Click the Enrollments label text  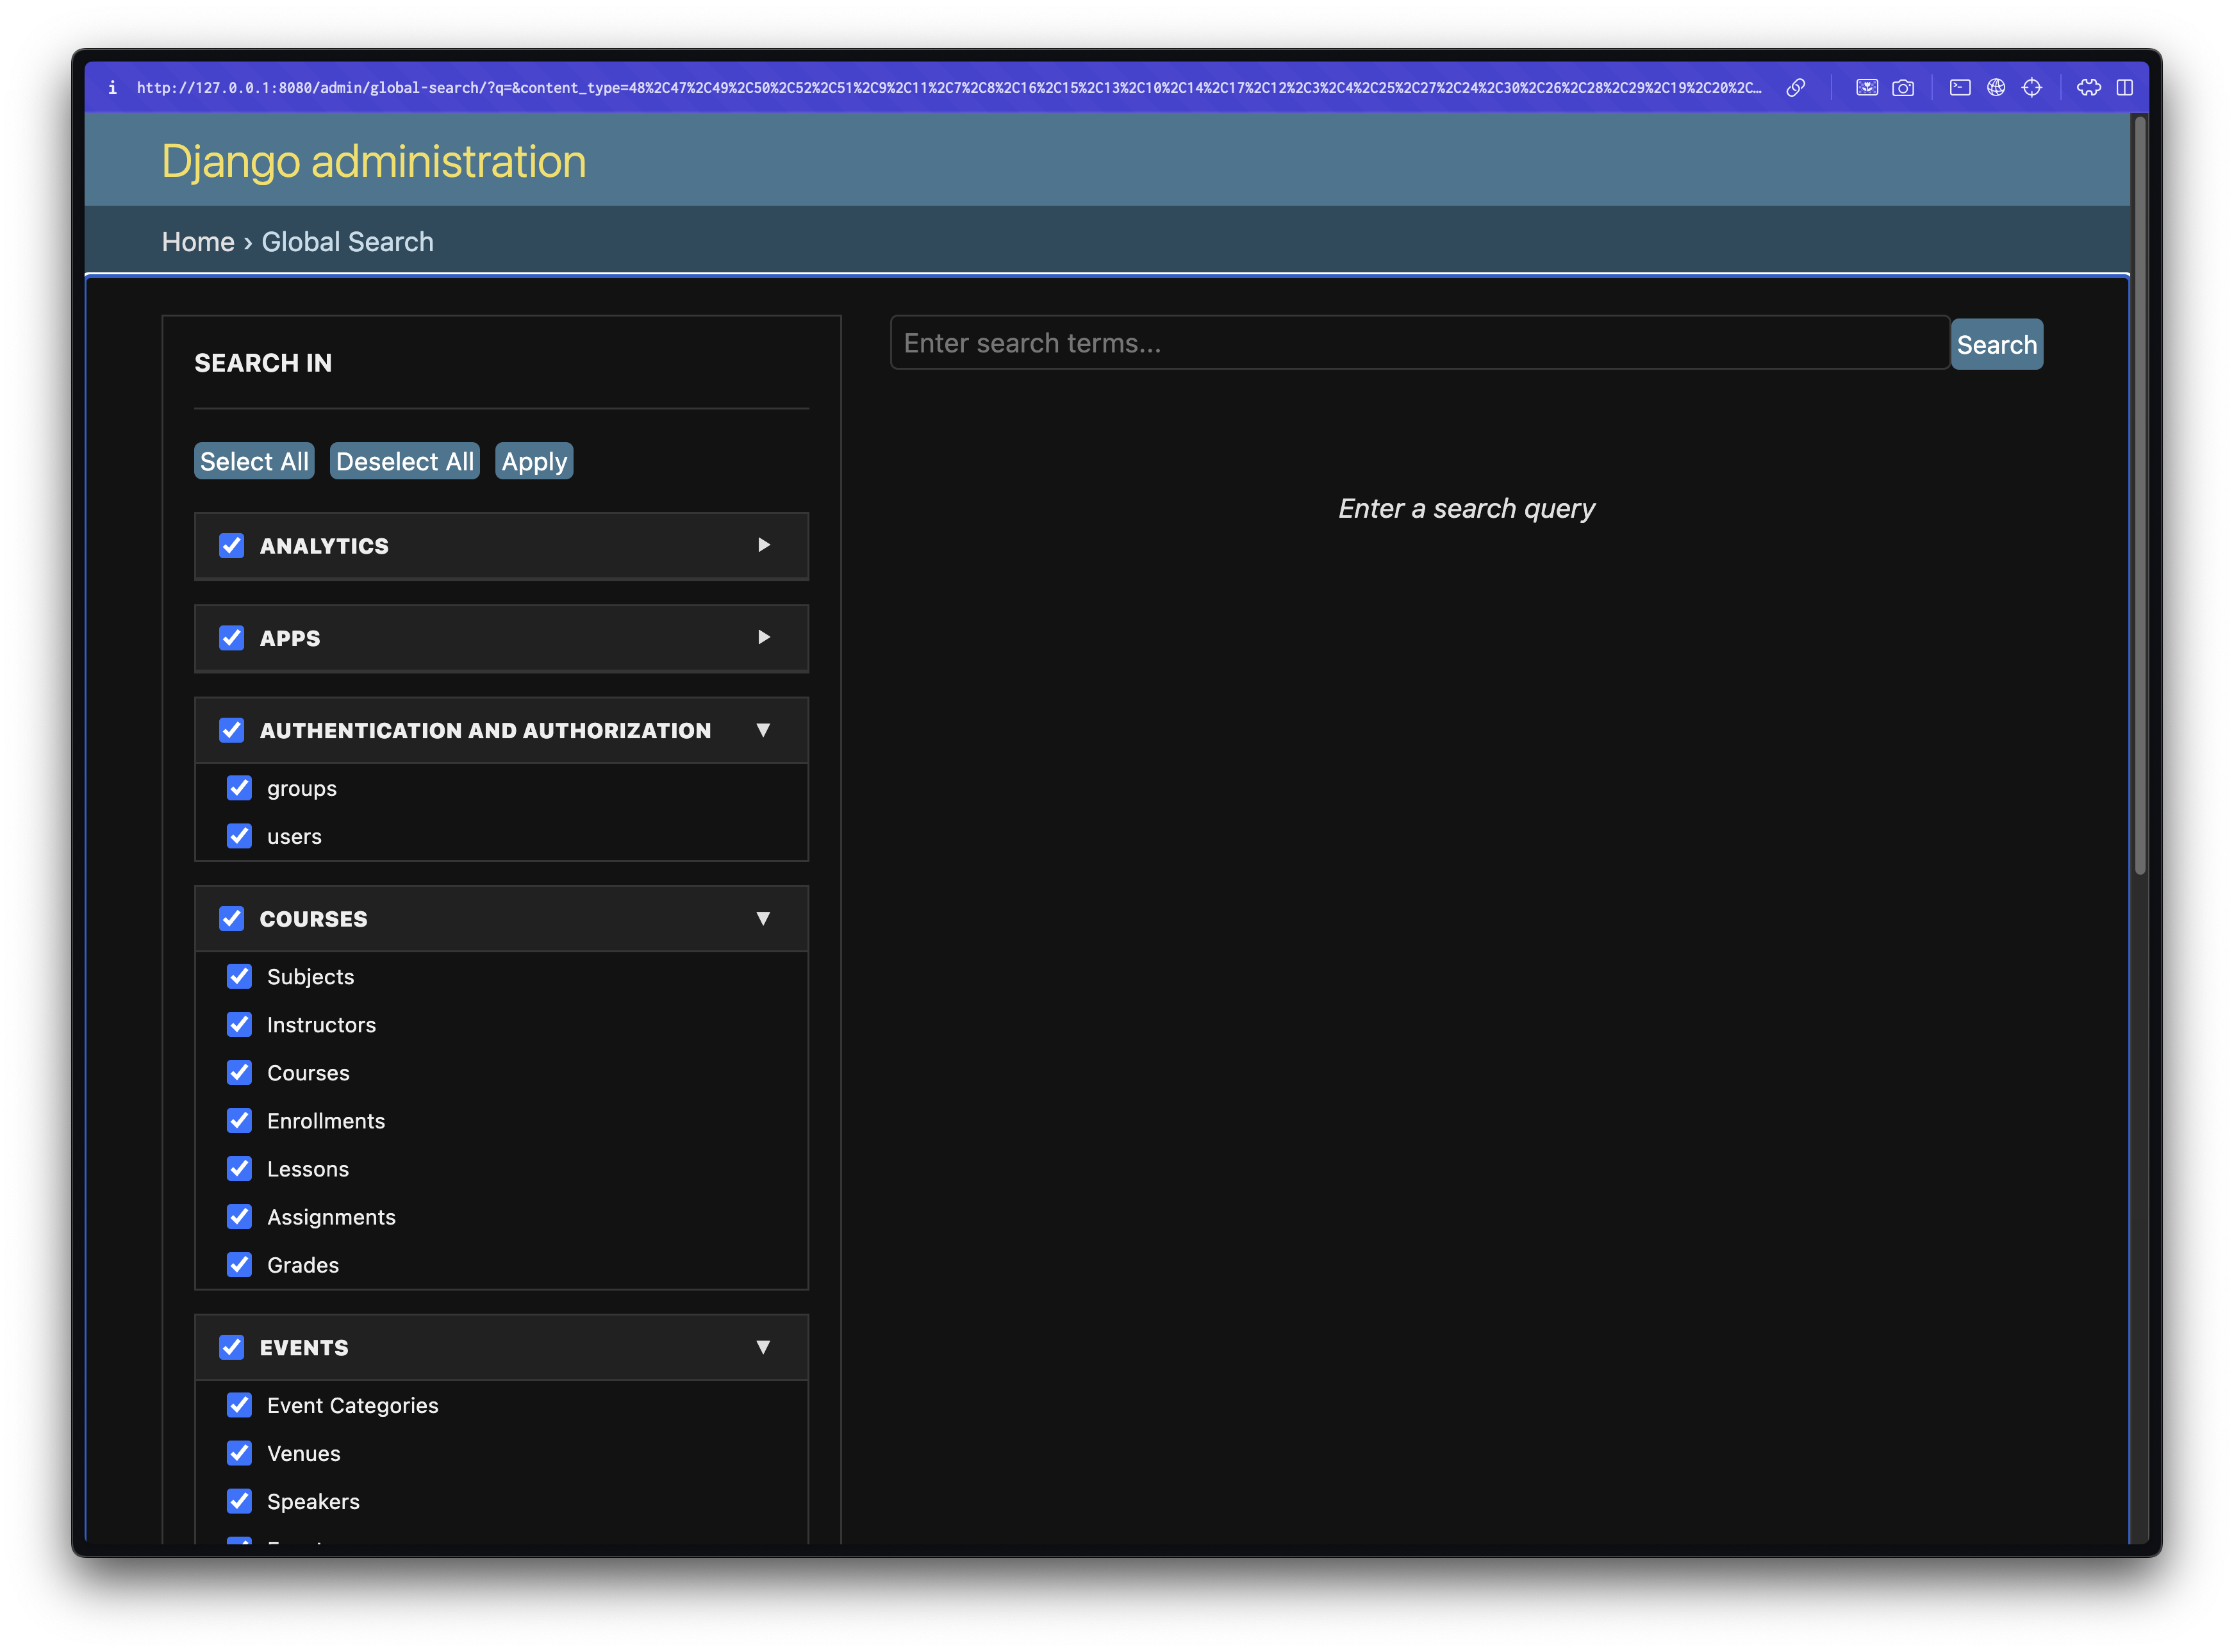coord(326,1121)
